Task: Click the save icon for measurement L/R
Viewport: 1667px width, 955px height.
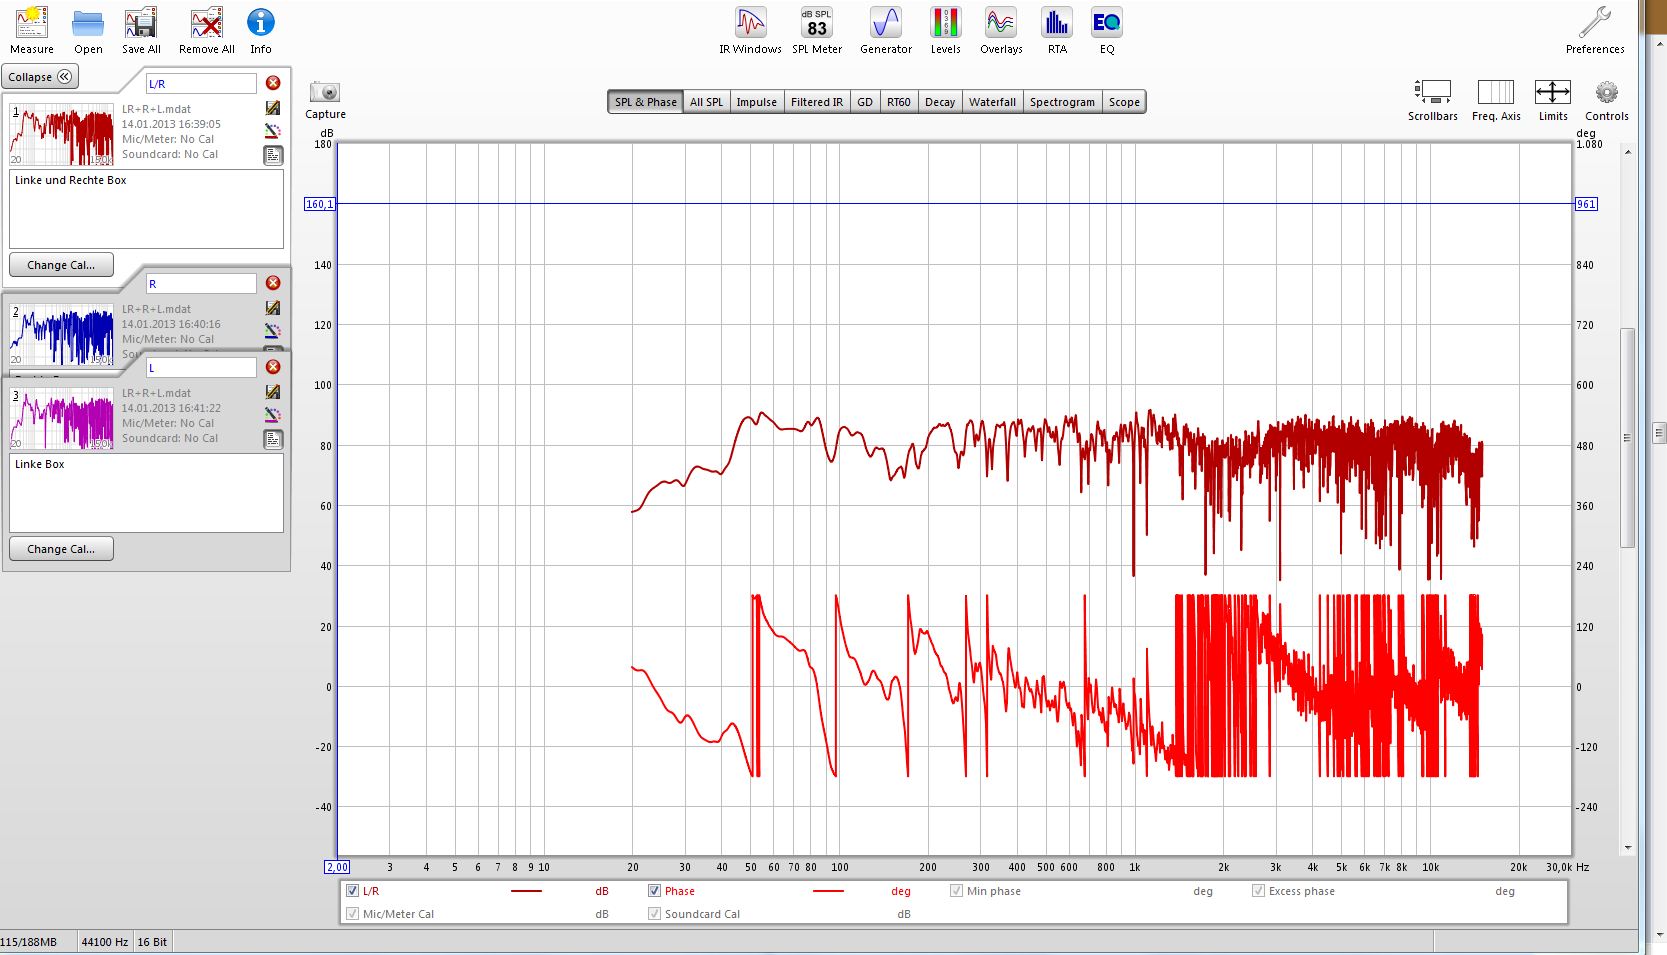Action: coord(273,108)
